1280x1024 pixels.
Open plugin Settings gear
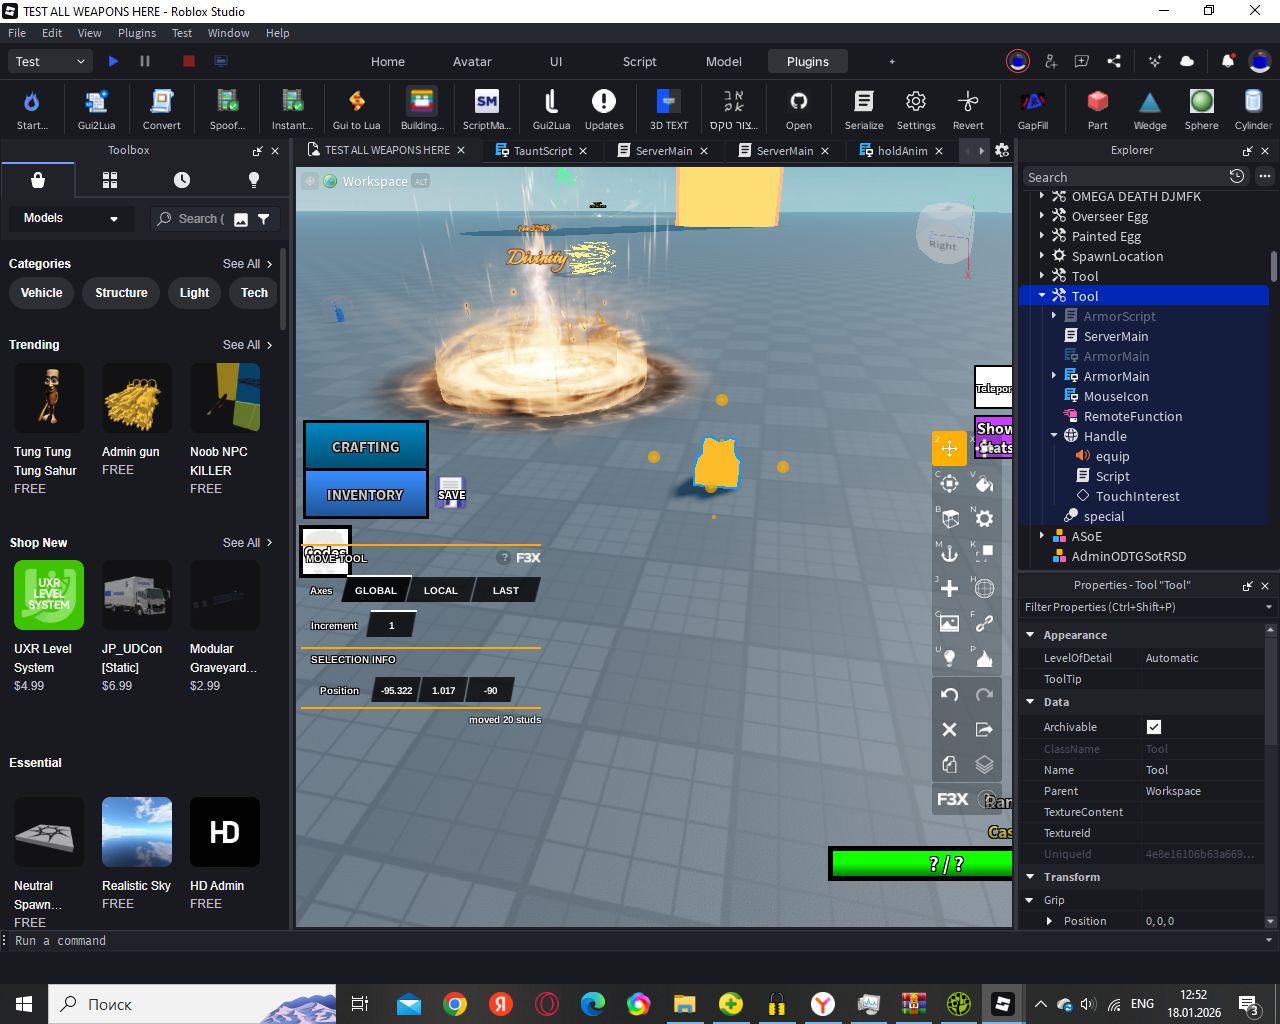pyautogui.click(x=916, y=109)
